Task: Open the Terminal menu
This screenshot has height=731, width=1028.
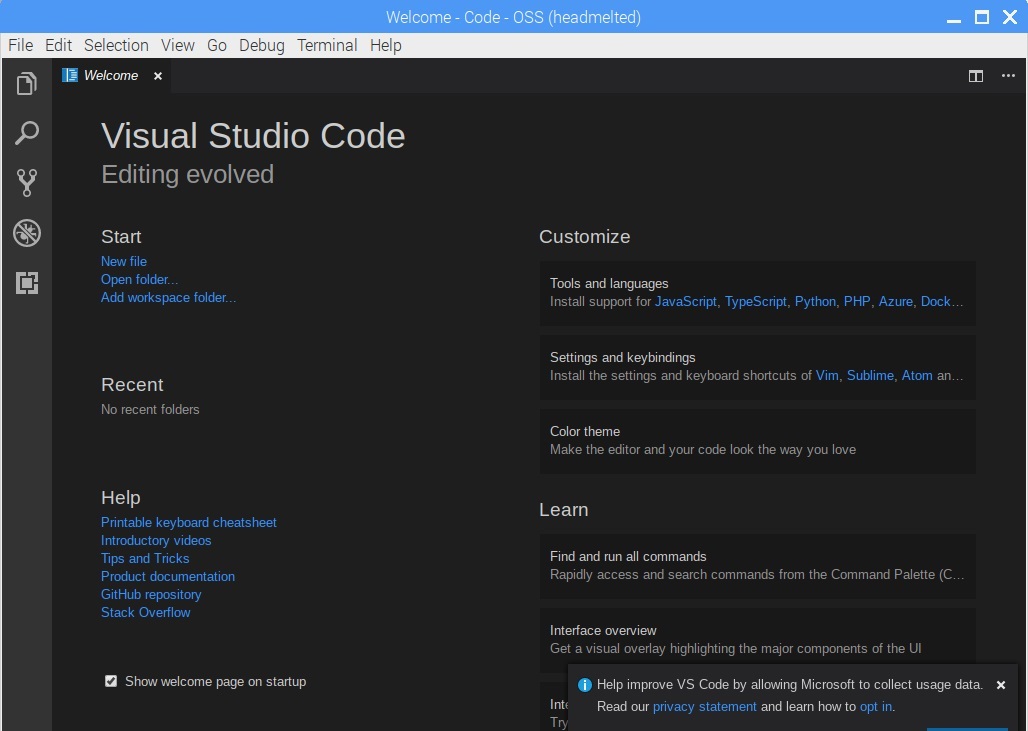Action: [327, 45]
